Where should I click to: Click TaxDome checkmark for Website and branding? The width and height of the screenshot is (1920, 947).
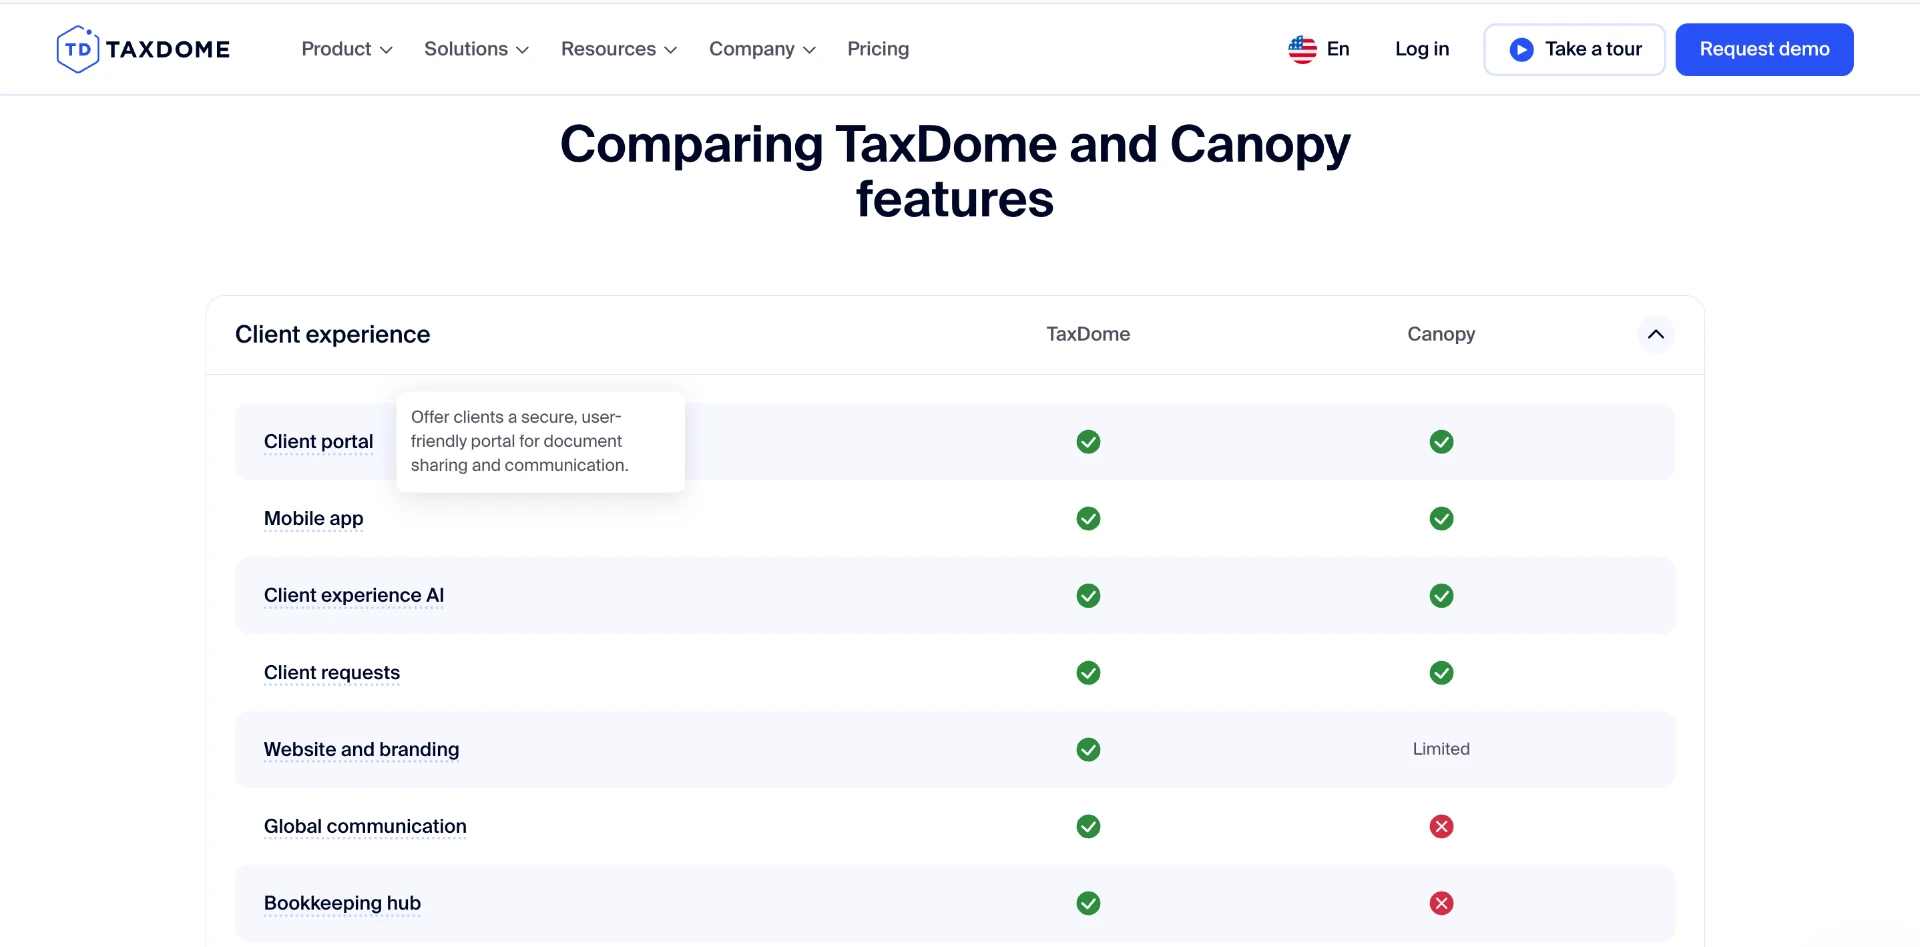tap(1088, 750)
